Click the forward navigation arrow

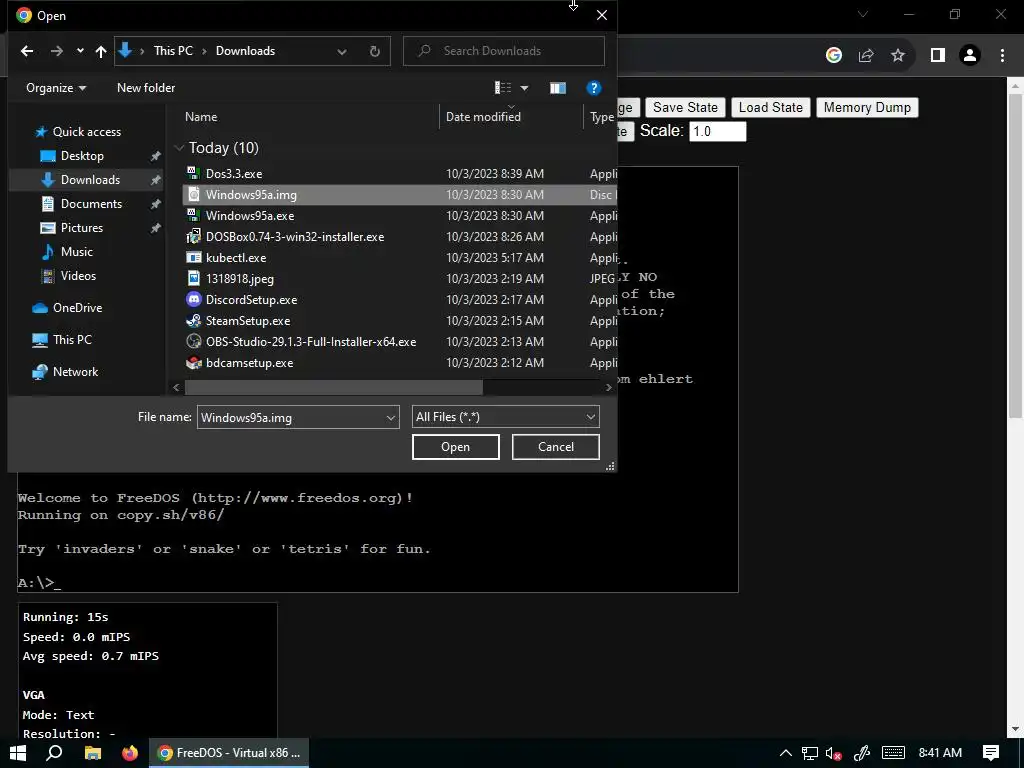pos(57,51)
